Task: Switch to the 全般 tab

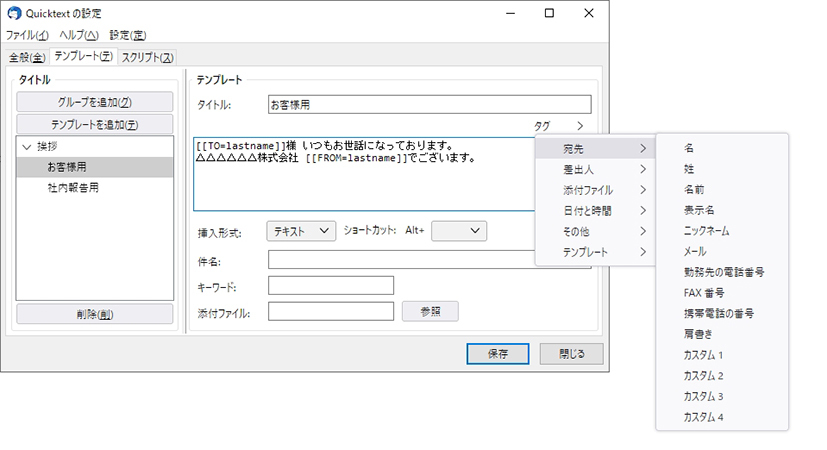Action: click(x=26, y=57)
